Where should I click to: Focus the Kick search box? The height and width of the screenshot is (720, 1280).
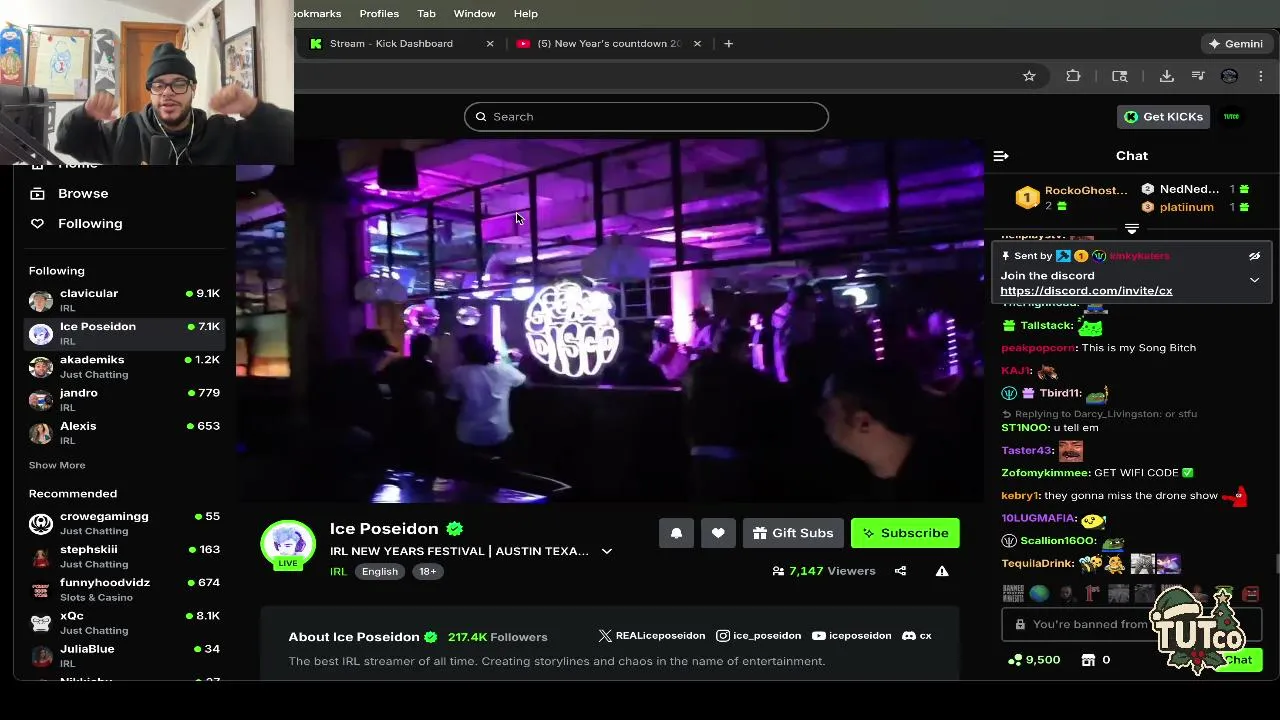tap(646, 117)
